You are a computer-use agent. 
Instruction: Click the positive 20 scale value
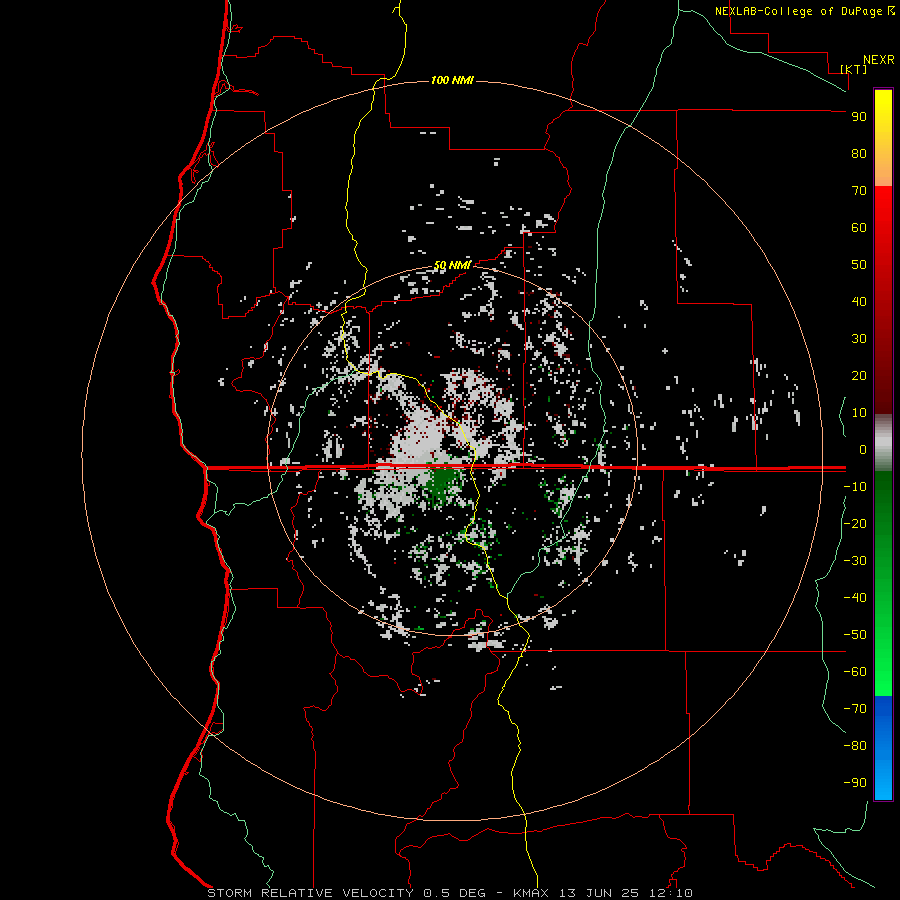coord(859,375)
